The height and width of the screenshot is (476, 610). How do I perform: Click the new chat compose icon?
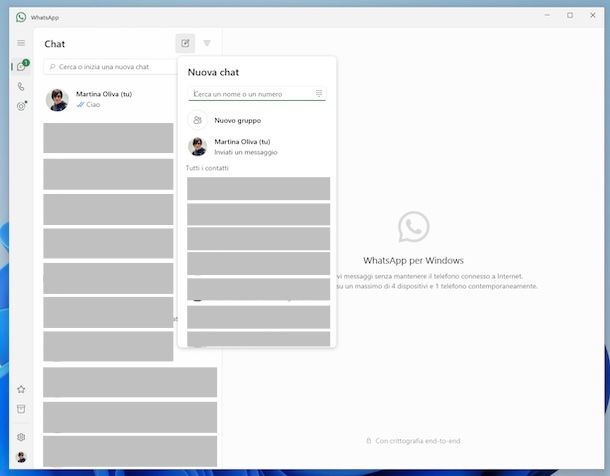[x=185, y=43]
